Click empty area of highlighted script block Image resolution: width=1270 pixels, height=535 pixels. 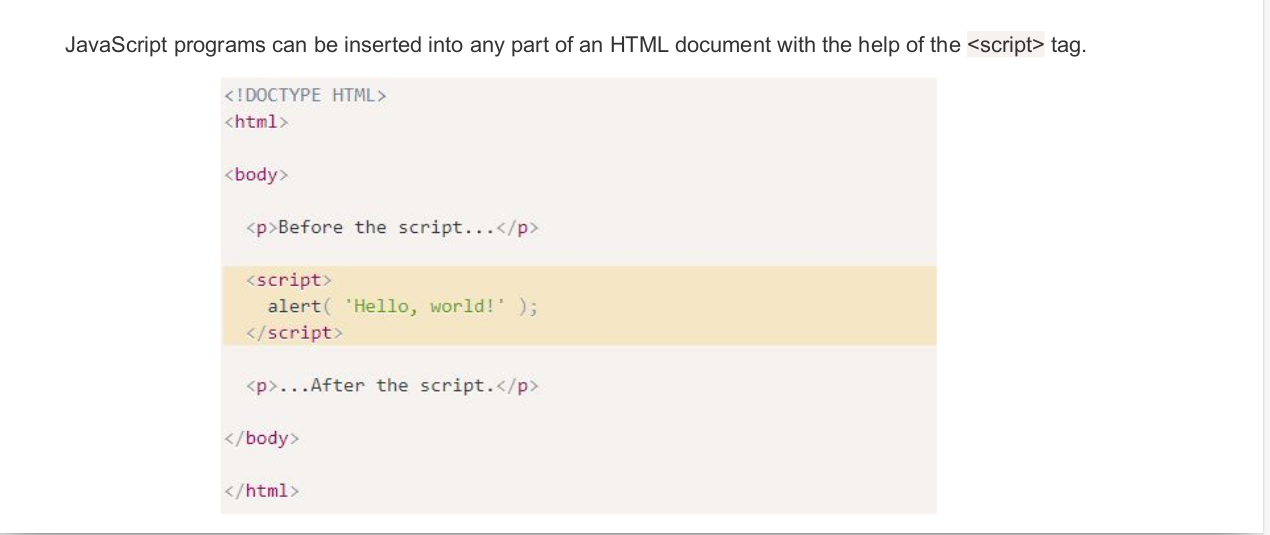click(x=750, y=306)
